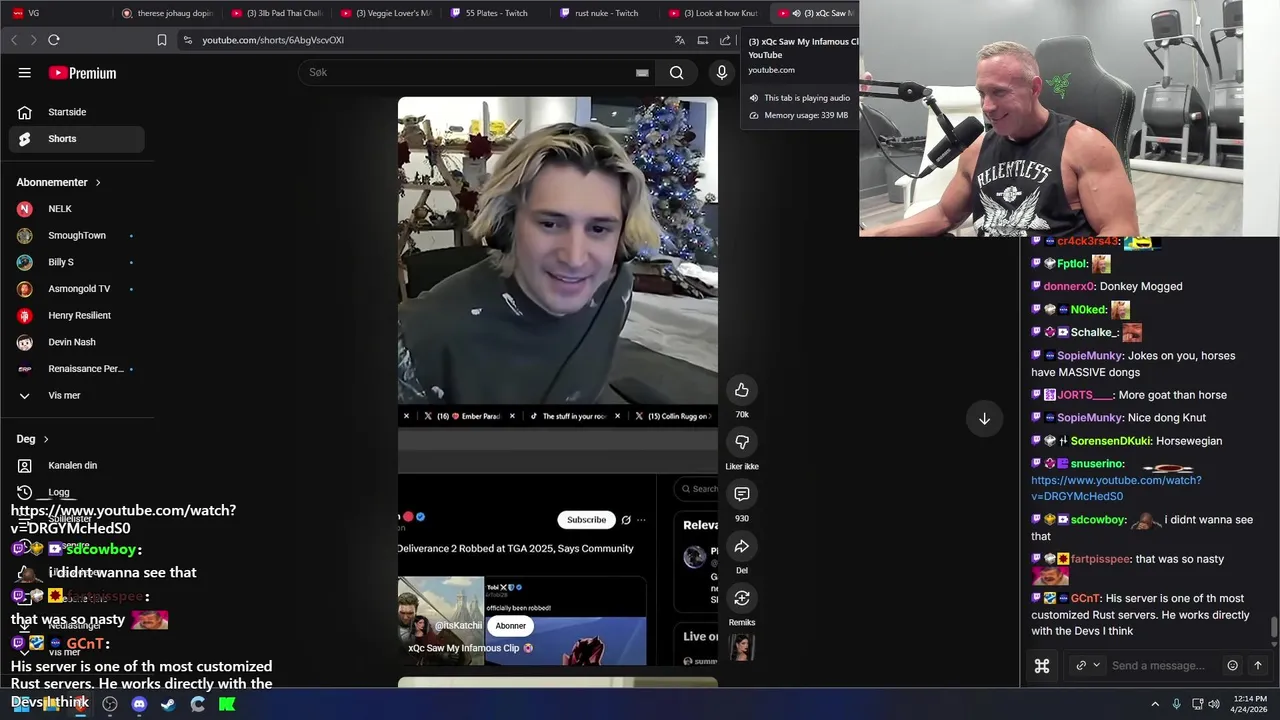Go back with browser back arrow
Image resolution: width=1280 pixels, height=720 pixels.
point(14,40)
